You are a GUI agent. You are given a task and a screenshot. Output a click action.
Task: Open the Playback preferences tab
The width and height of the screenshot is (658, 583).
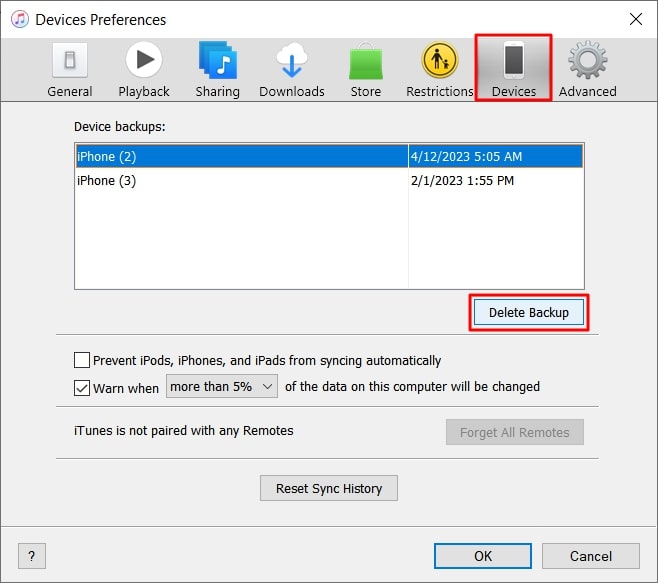tap(144, 70)
